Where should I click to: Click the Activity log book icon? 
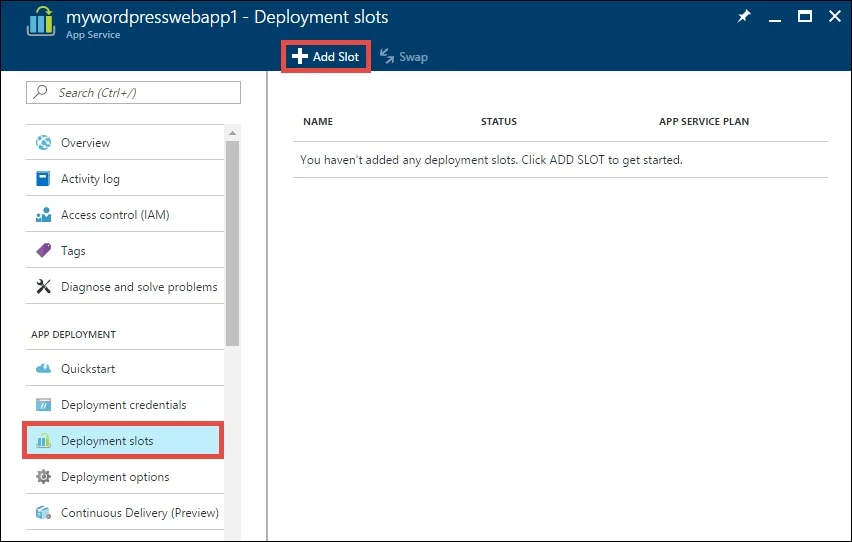tap(43, 178)
